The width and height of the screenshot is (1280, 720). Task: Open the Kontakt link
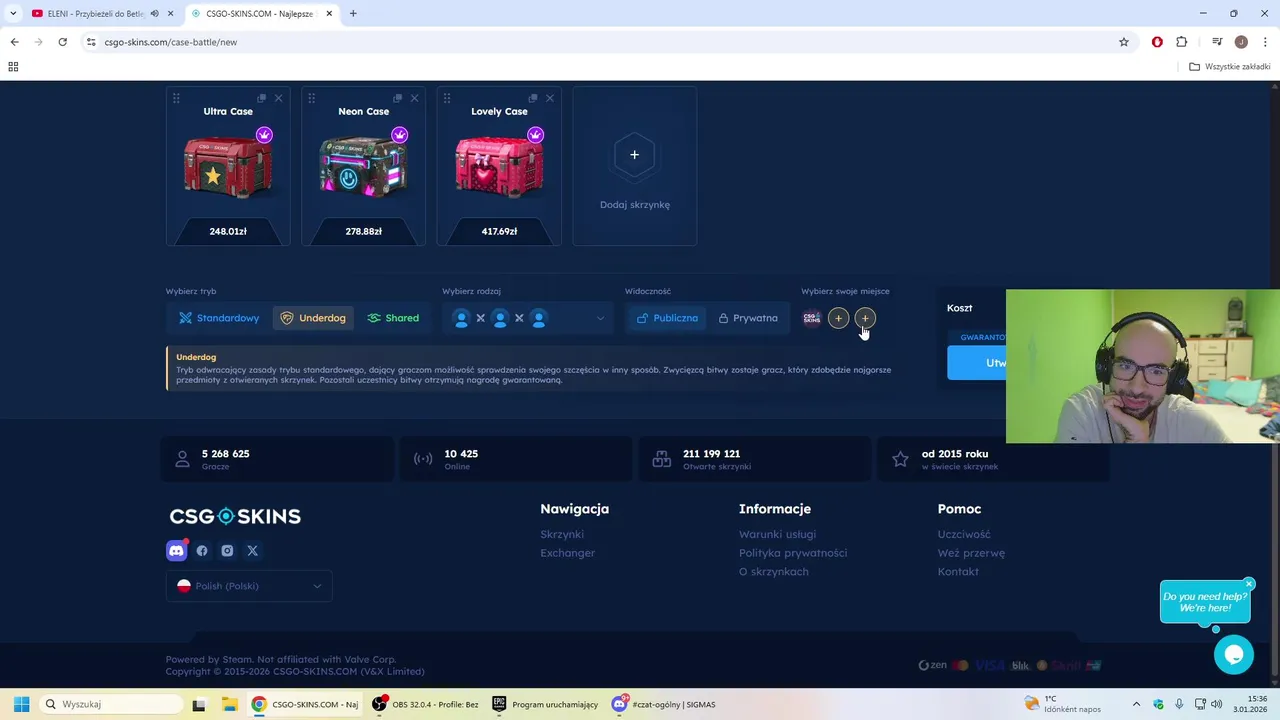[x=958, y=572]
